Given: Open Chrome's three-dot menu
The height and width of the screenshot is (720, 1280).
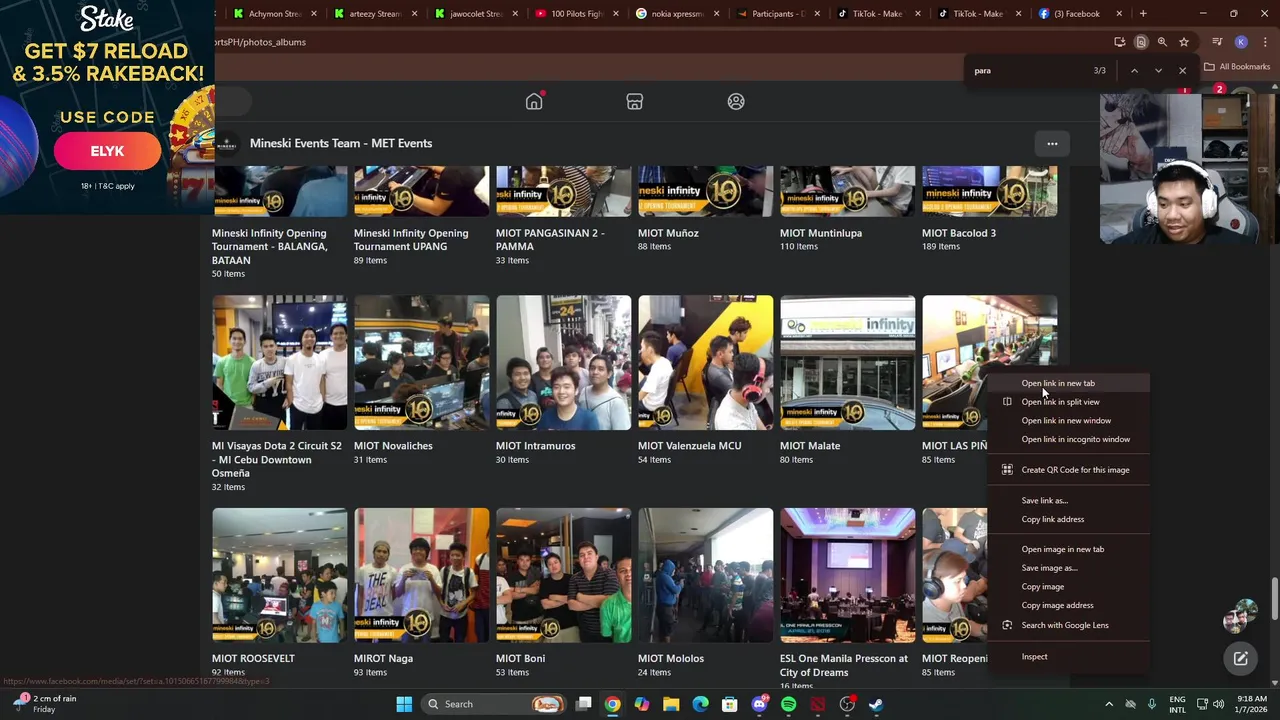Looking at the screenshot, I should pyautogui.click(x=1264, y=42).
